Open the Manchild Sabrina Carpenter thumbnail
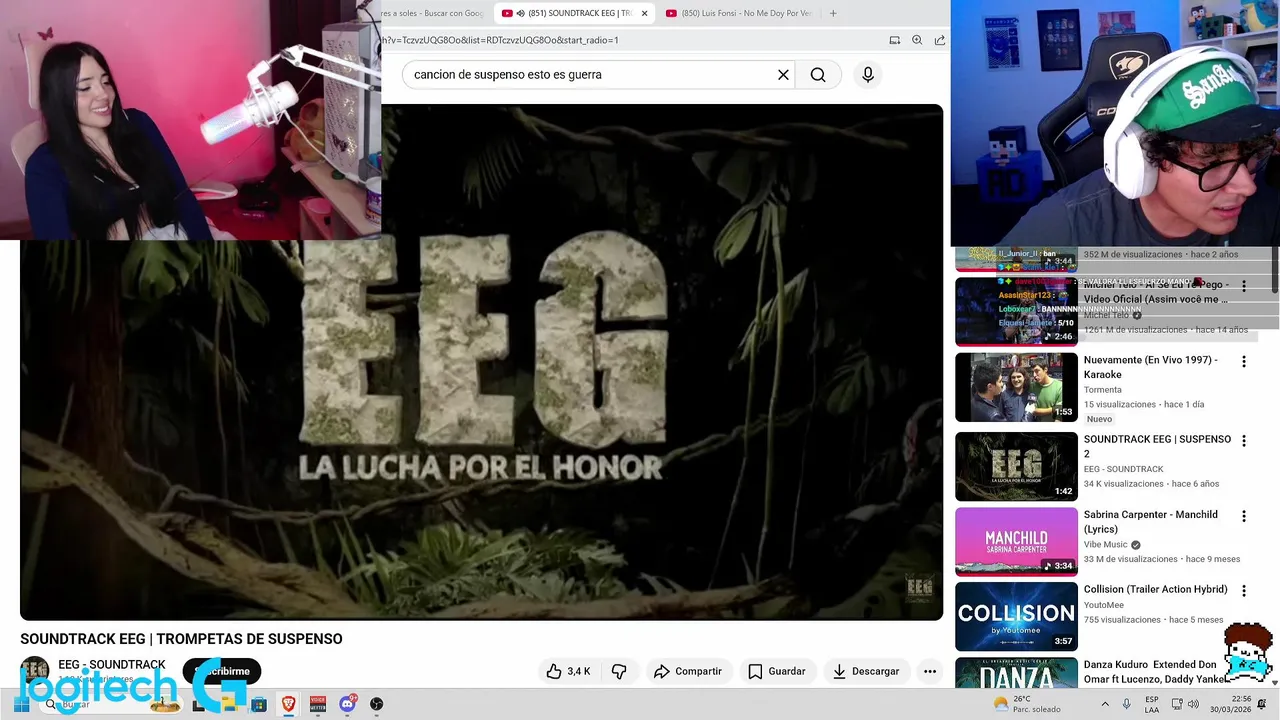This screenshot has height=720, width=1280. [1016, 541]
